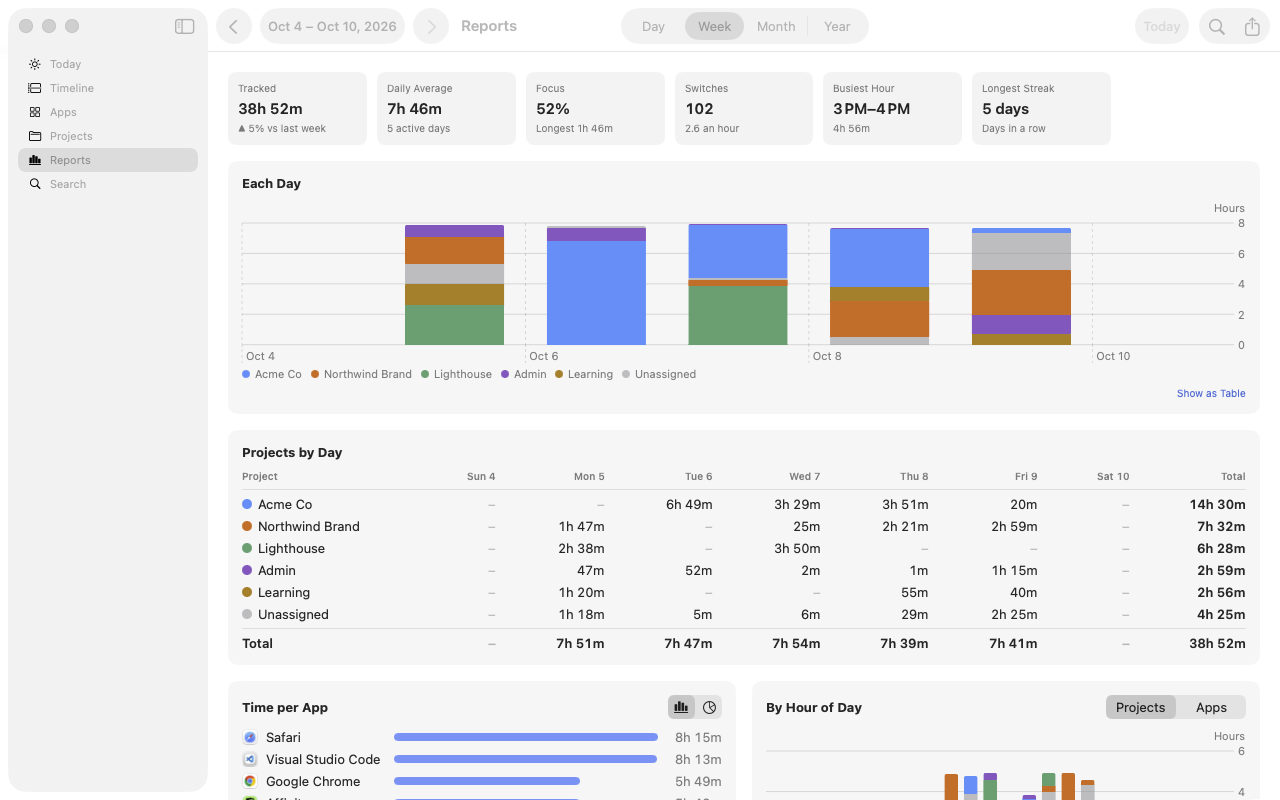Click the Acme Co row in Projects by Day
Viewport: 1280px width, 800px height.
[744, 504]
